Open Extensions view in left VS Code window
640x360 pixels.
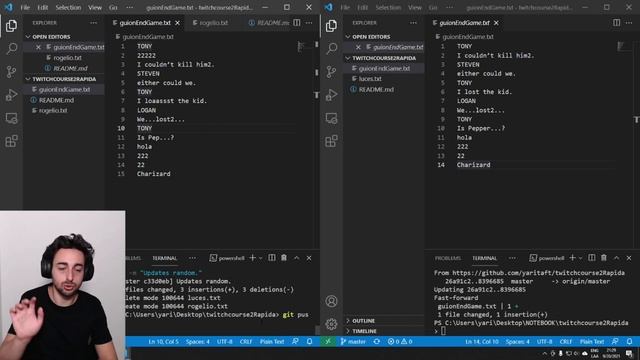click(x=11, y=141)
